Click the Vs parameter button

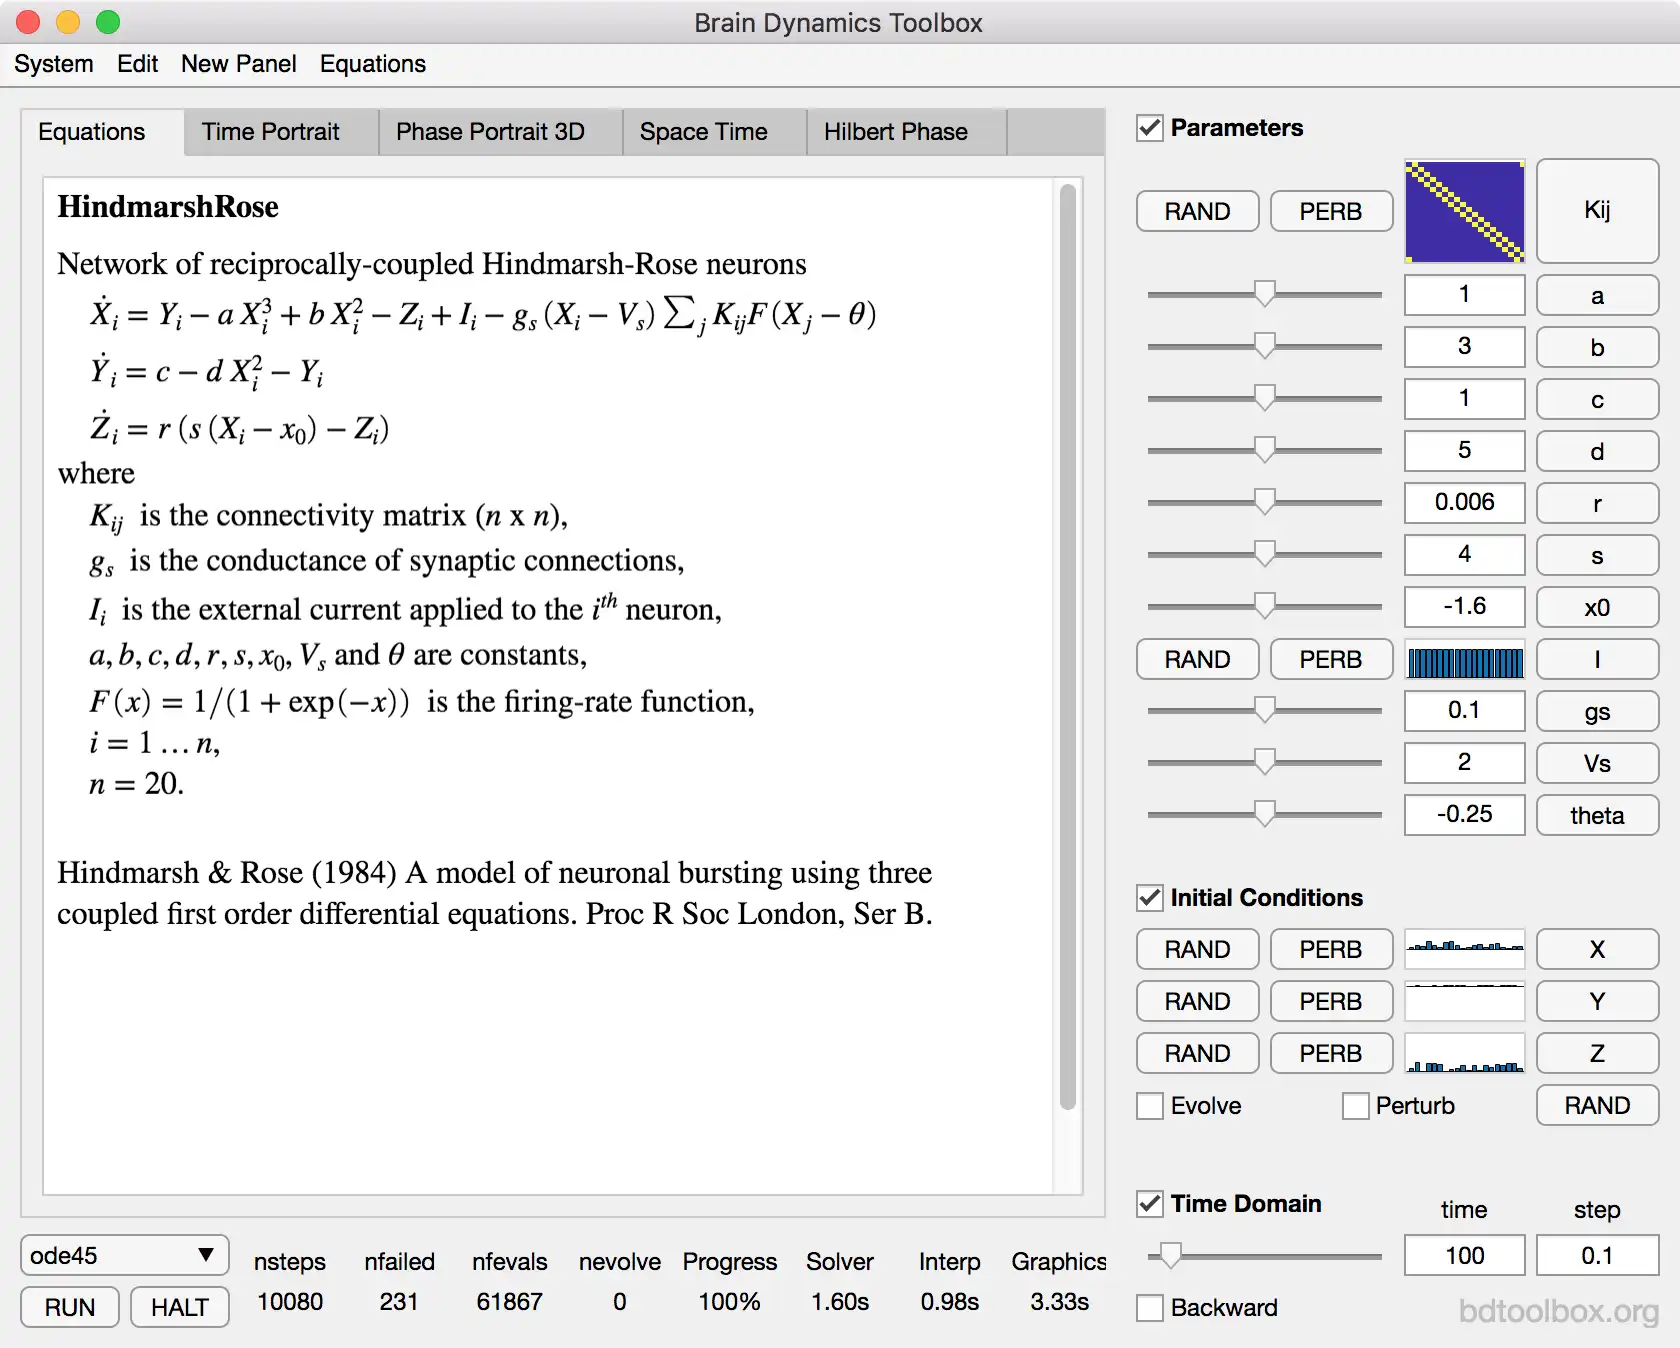[x=1597, y=763]
